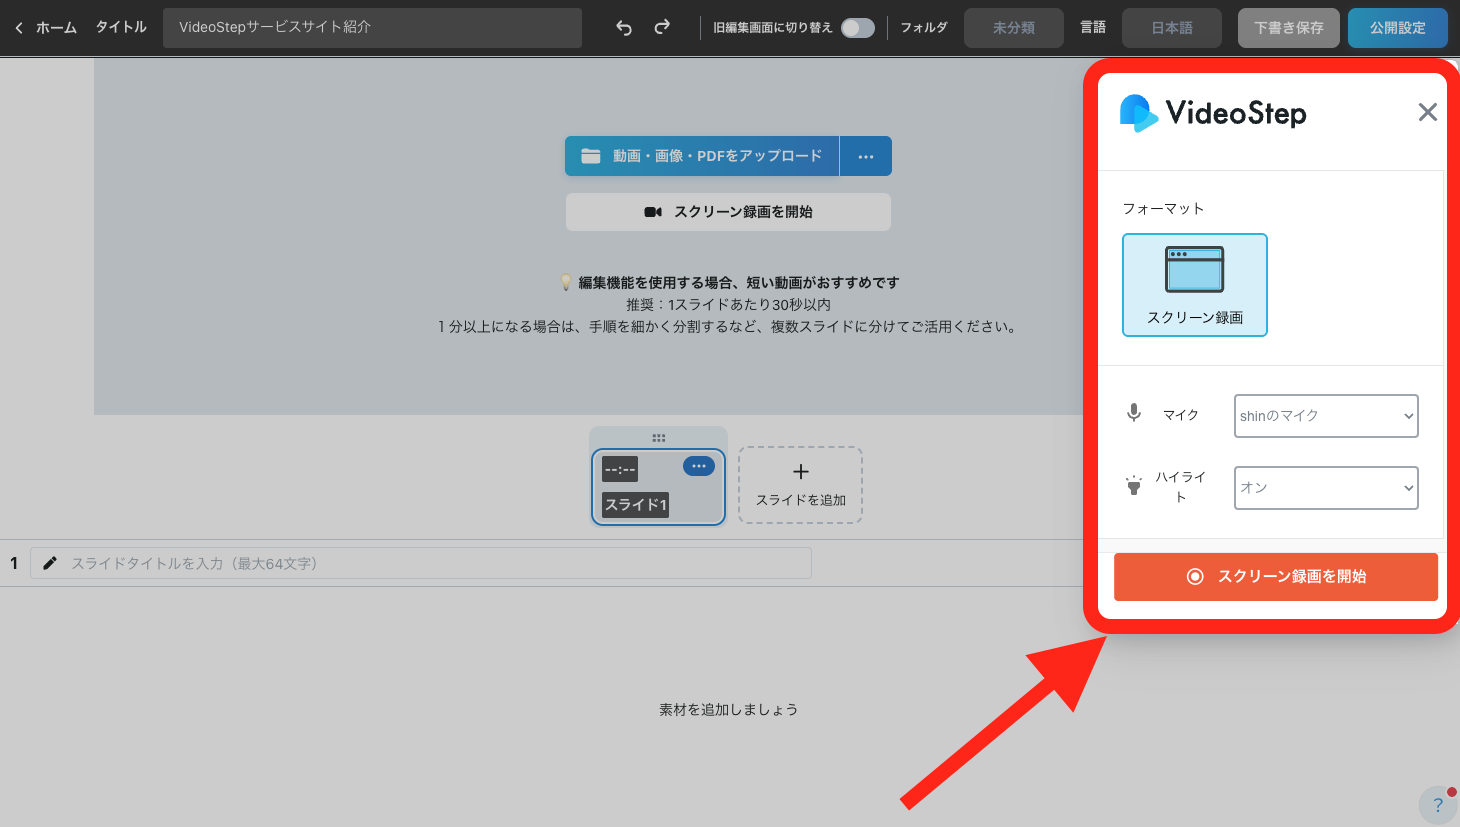
Task: Click the 推奨：1スライドあたり30秒以内 text
Action: [x=728, y=305]
